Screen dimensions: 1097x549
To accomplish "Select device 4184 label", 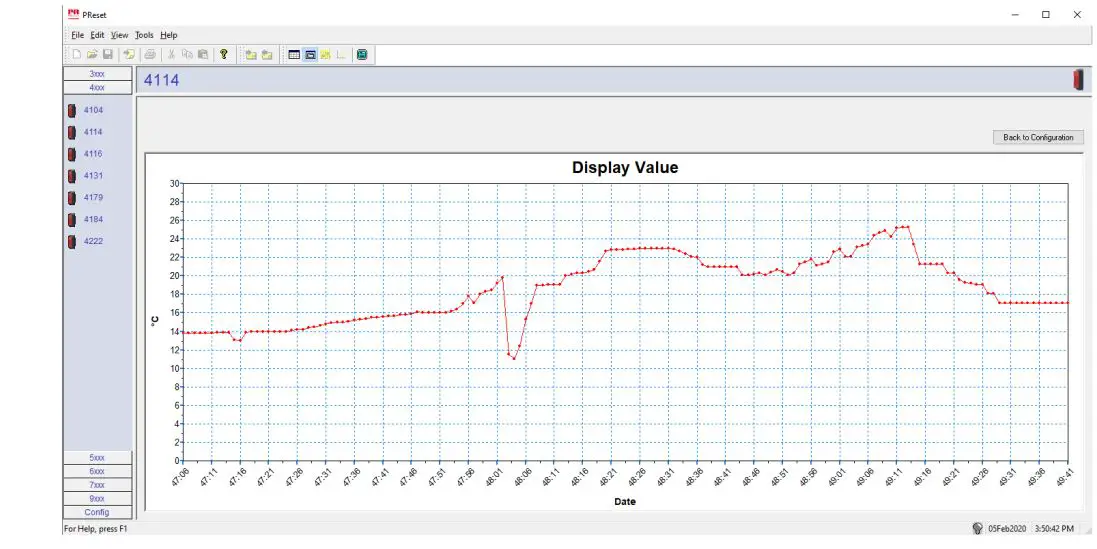I will point(93,220).
